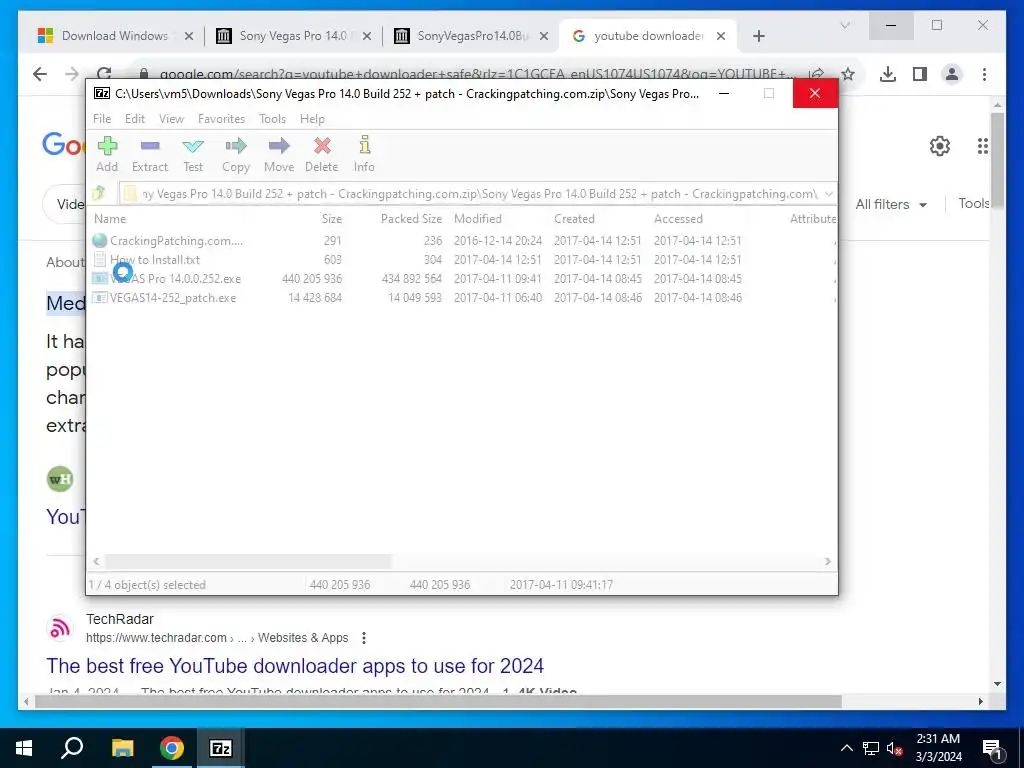Click the Add toolbar icon in 7-Zip
This screenshot has width=1024, height=768.
tap(107, 146)
